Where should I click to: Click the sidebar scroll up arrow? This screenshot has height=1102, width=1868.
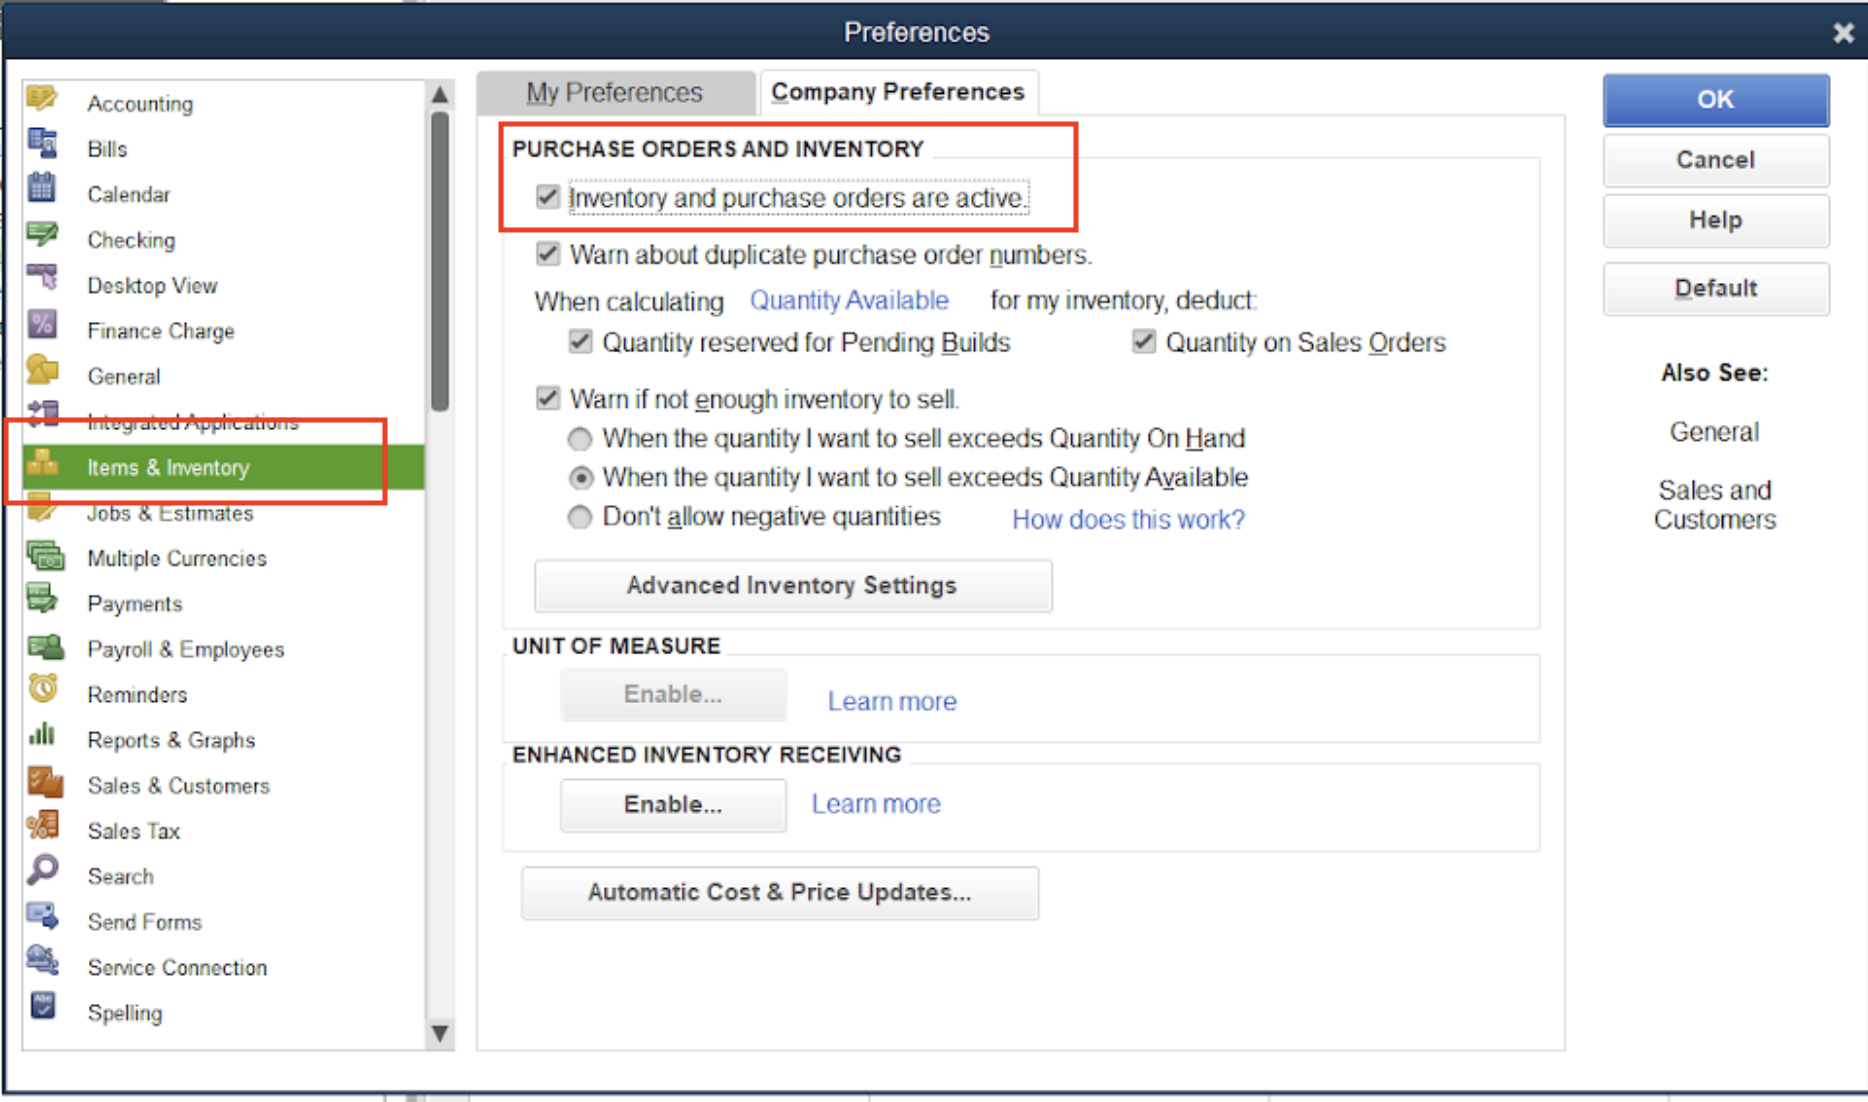coord(439,95)
